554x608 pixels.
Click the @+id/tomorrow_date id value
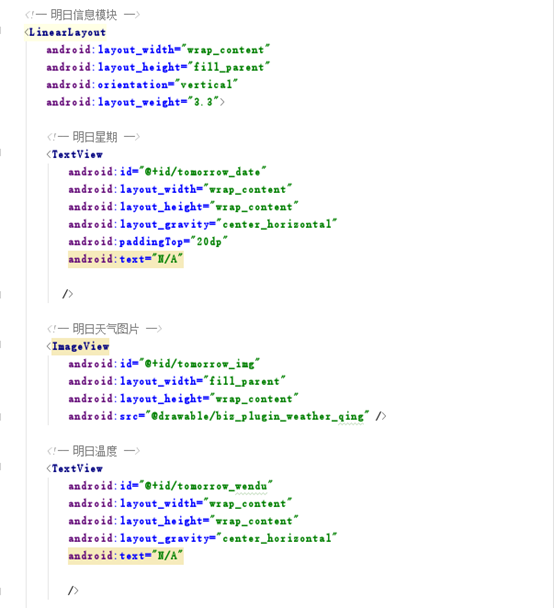coord(202,171)
